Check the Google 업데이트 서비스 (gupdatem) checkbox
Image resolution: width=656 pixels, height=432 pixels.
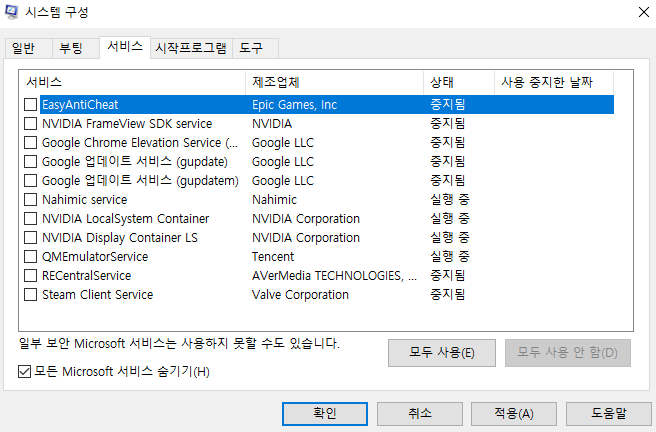click(x=31, y=181)
